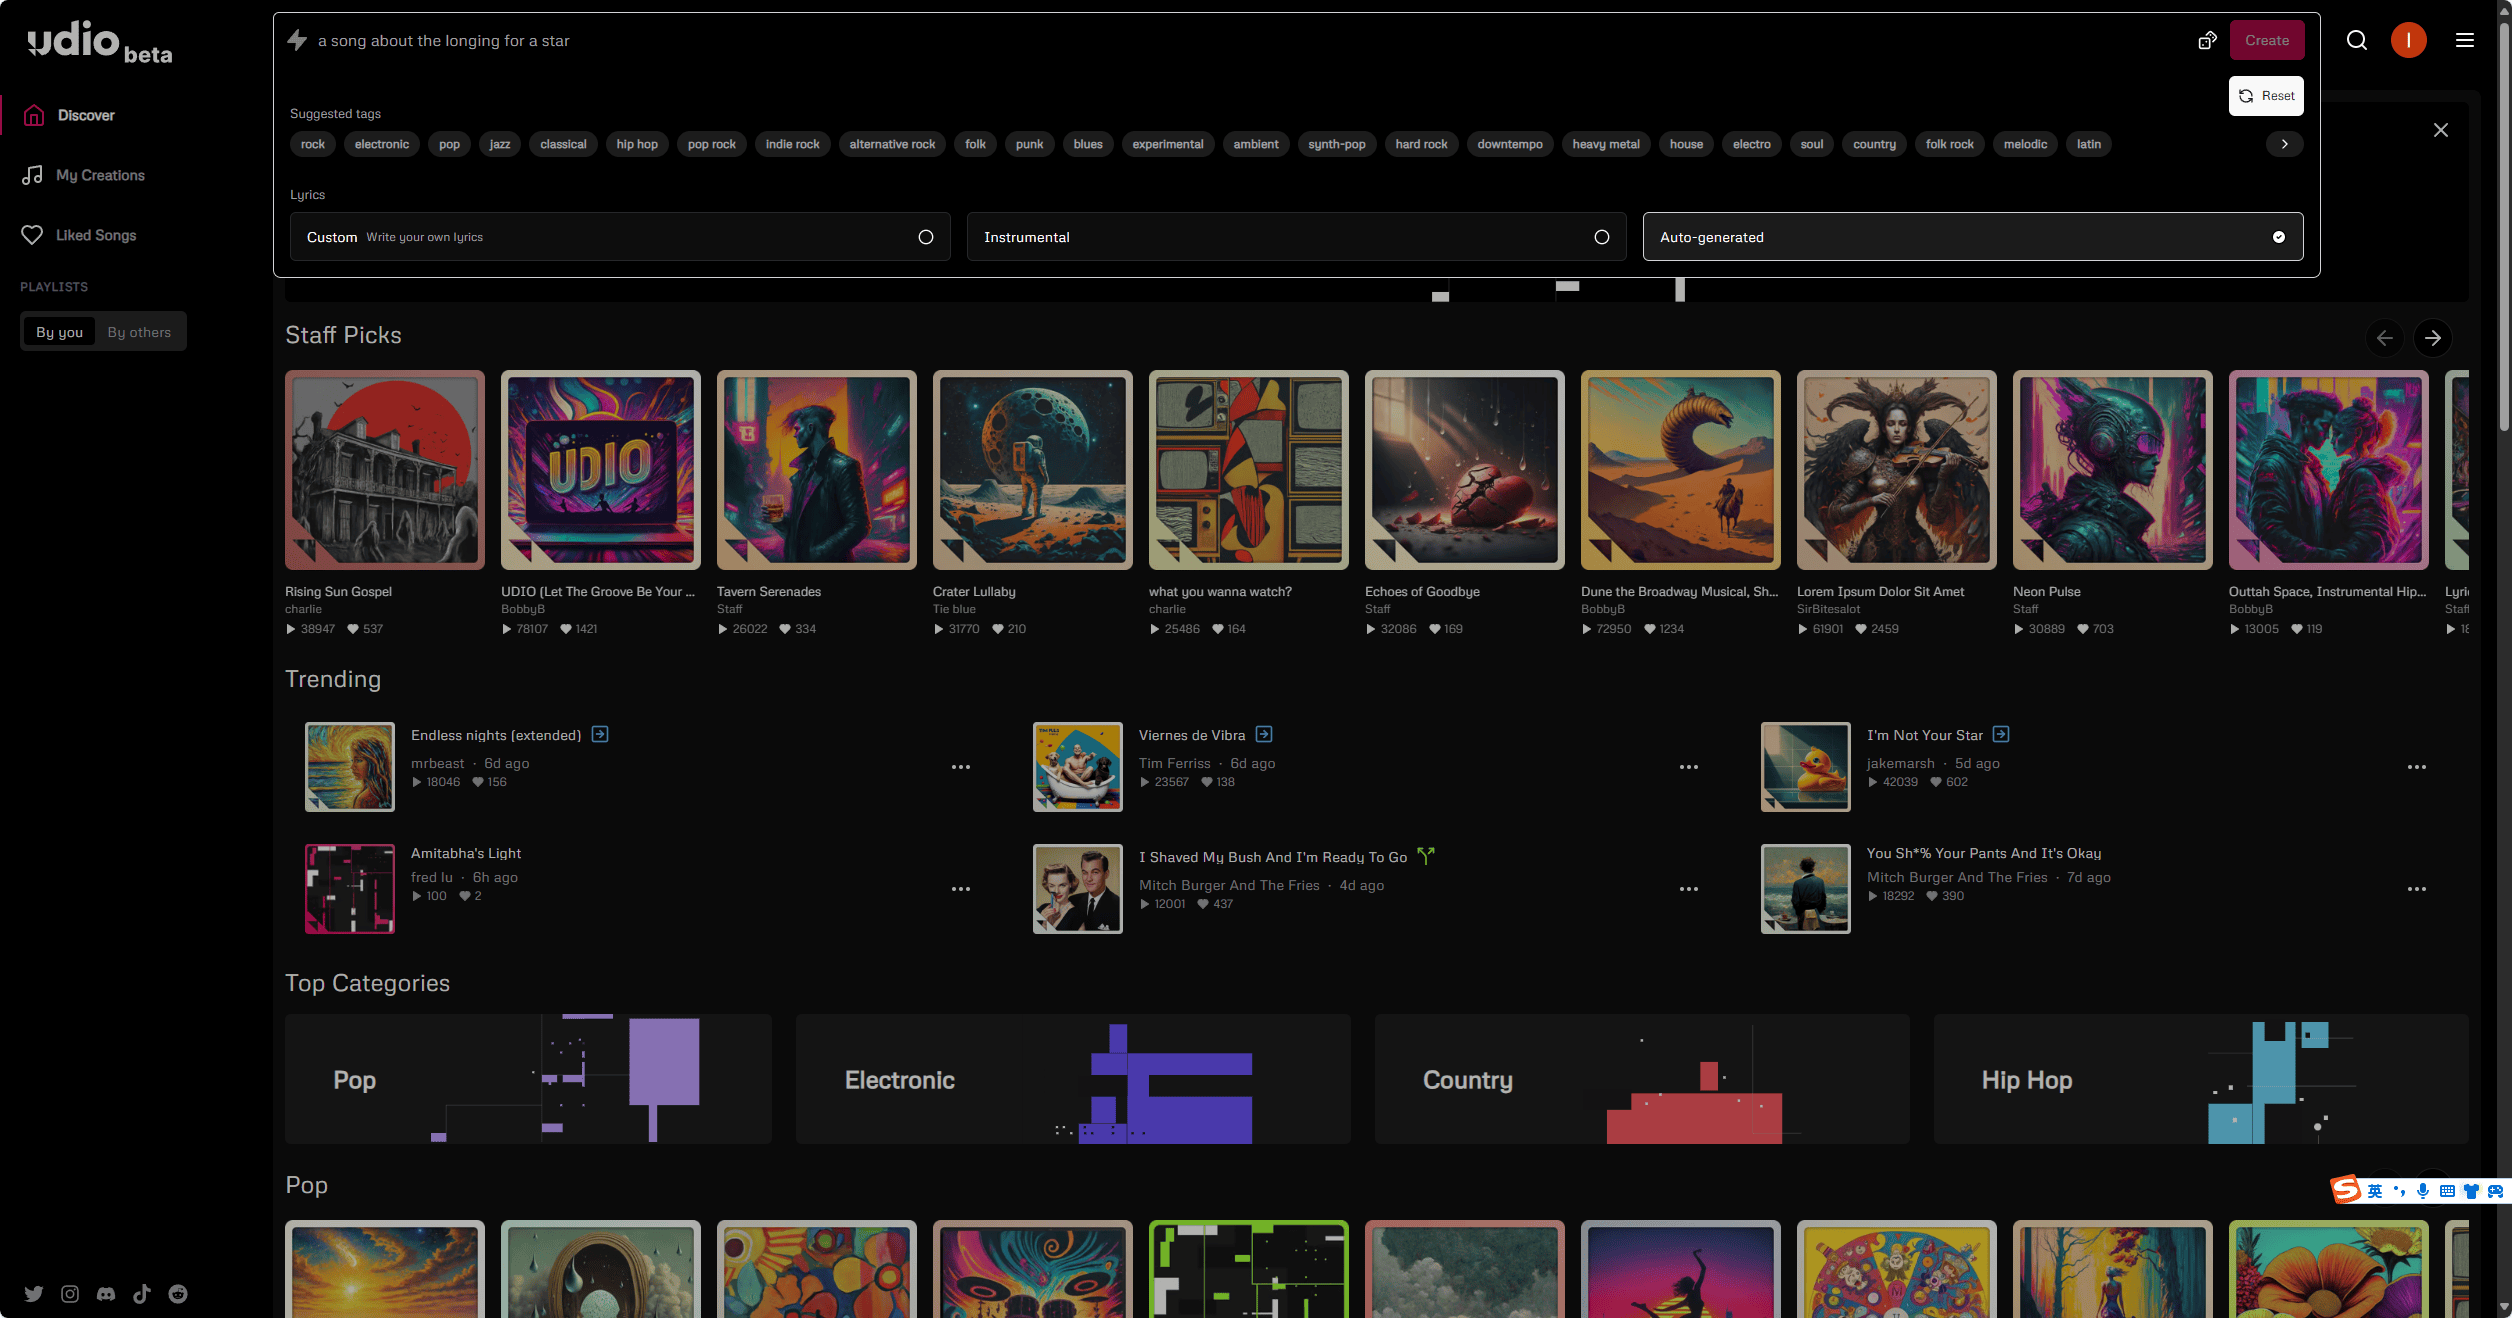2512x1318 pixels.
Task: Open the Reddit link icon
Action: pos(178,1294)
